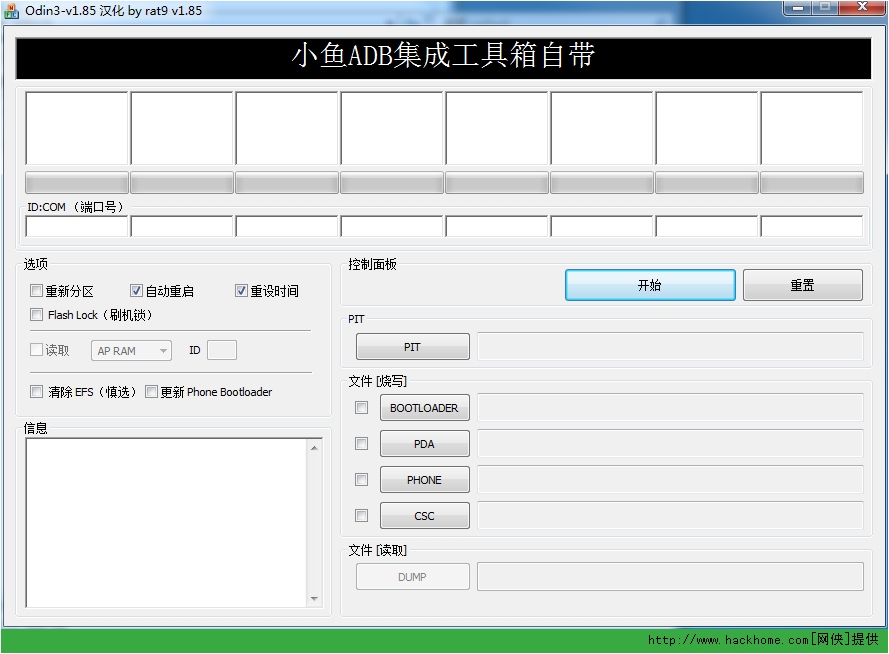
Task: Close the Odin3 window
Action: tap(862, 7)
